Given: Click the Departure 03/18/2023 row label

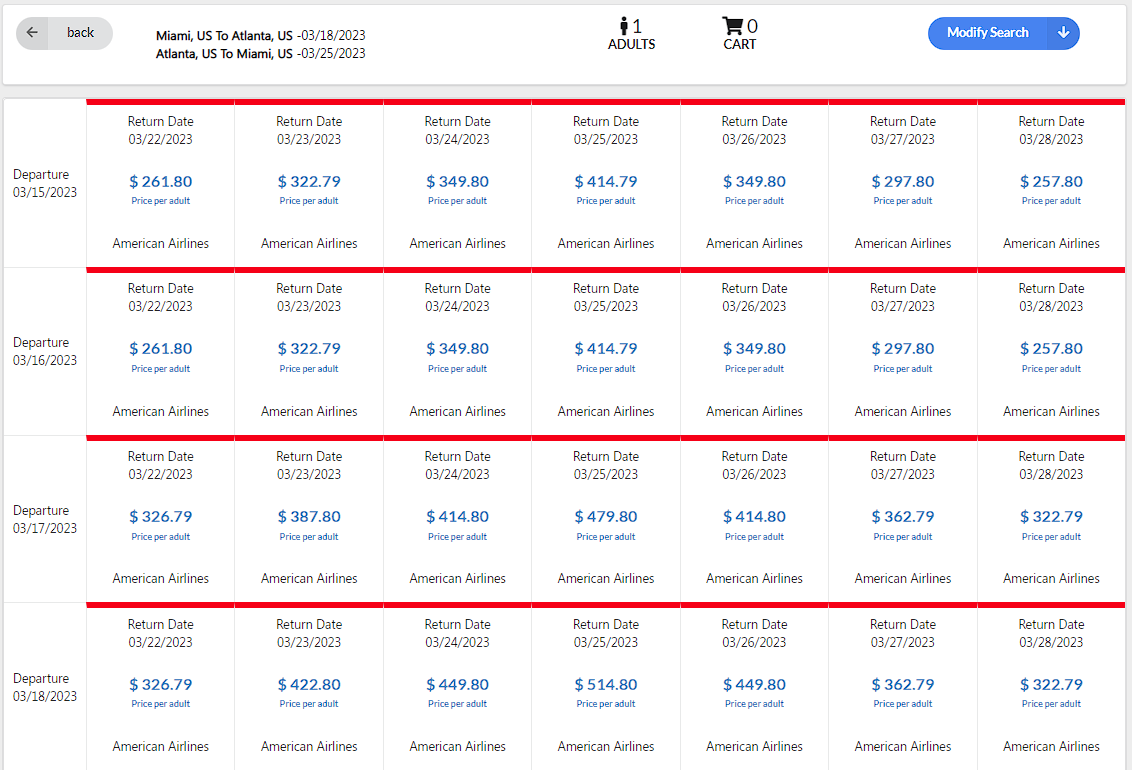Looking at the screenshot, I should tap(45, 688).
